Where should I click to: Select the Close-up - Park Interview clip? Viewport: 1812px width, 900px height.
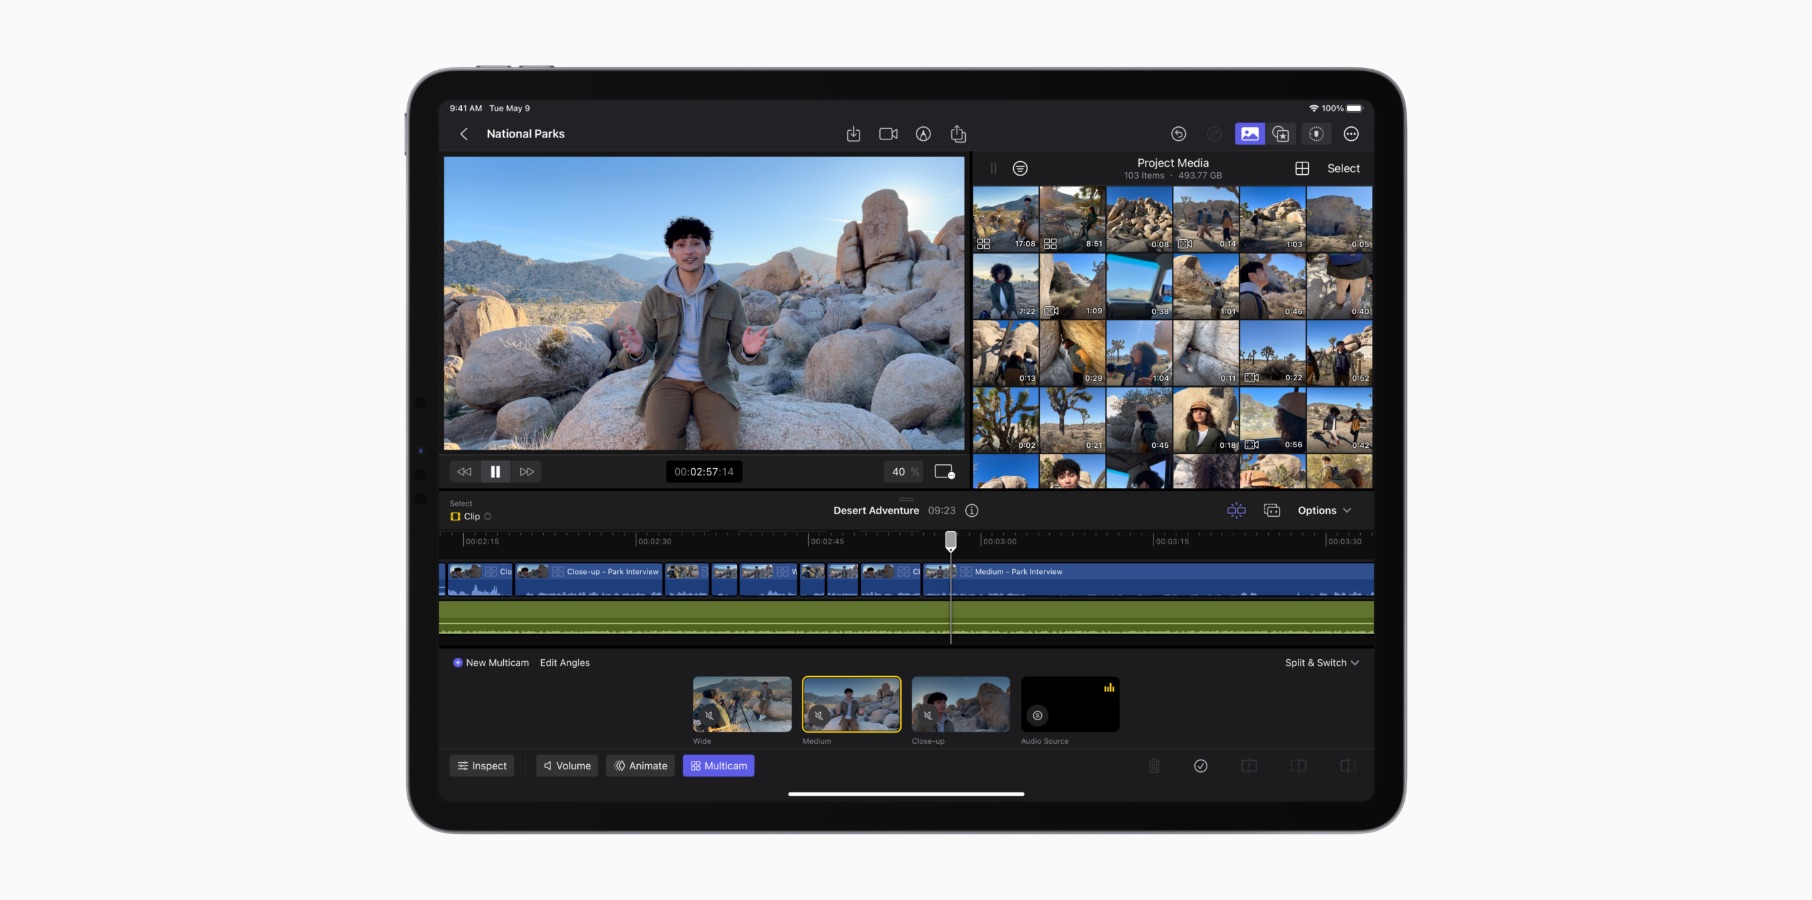coord(588,580)
